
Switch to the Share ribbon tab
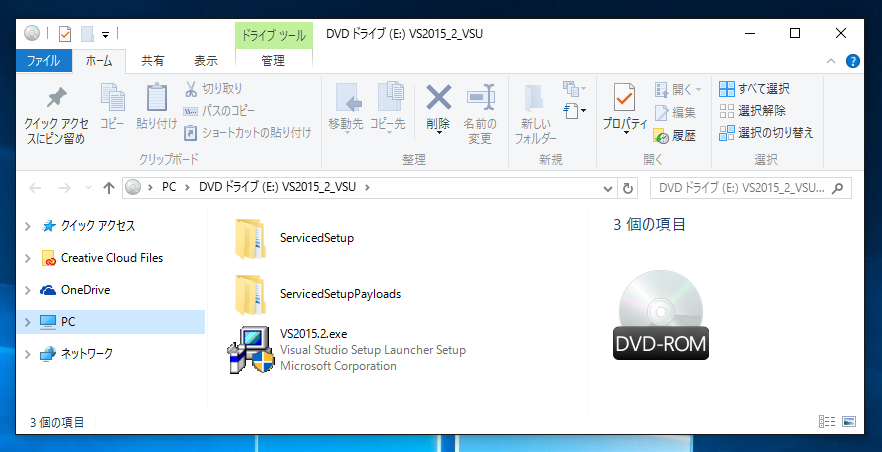point(152,61)
